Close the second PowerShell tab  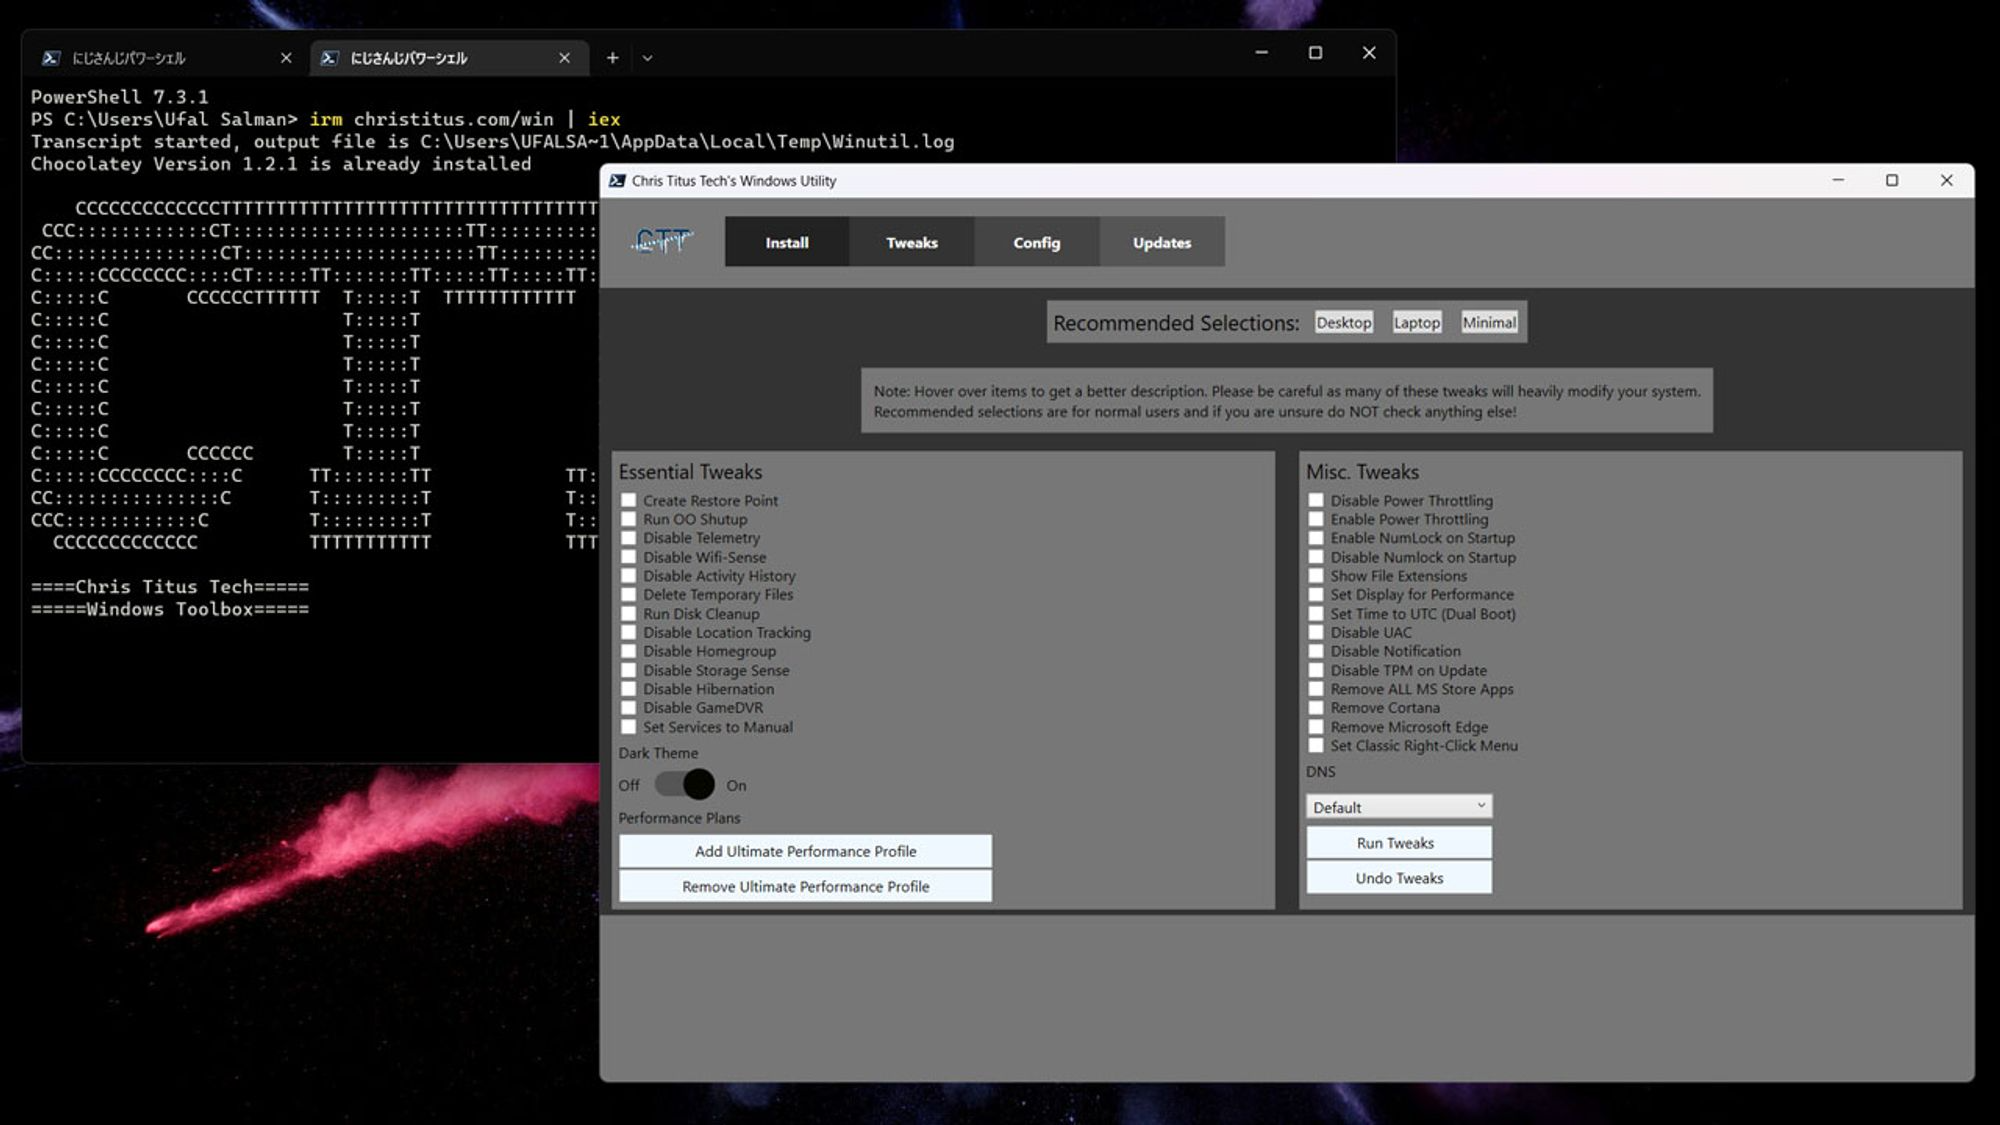(564, 58)
